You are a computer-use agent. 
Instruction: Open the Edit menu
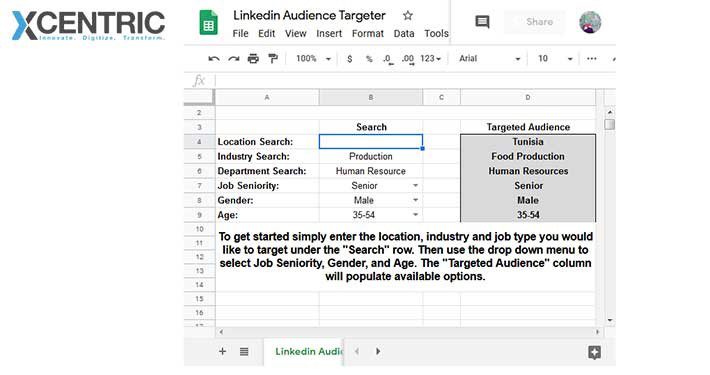pyautogui.click(x=266, y=34)
